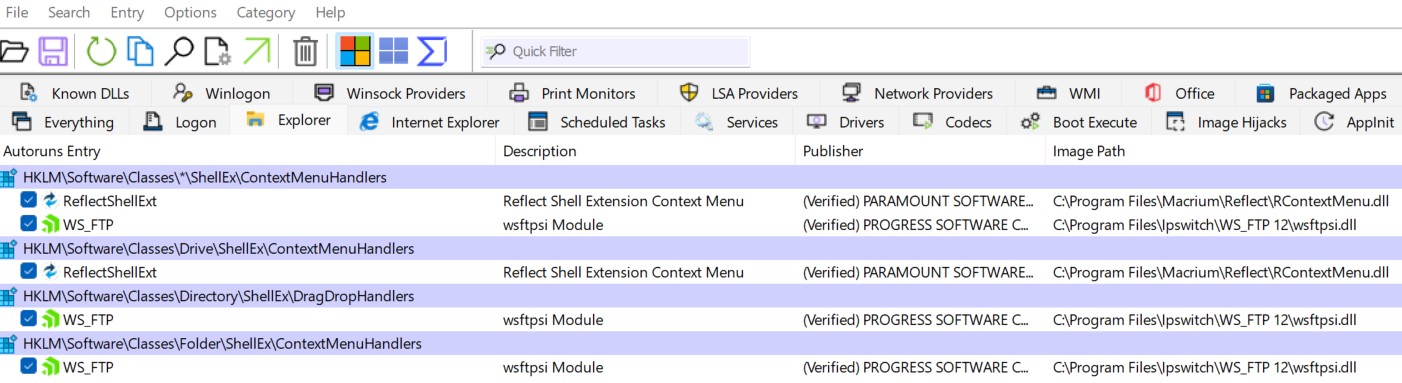Viewport: 1402px width, 383px height.
Task: Refresh the autoruns list
Action: click(101, 51)
